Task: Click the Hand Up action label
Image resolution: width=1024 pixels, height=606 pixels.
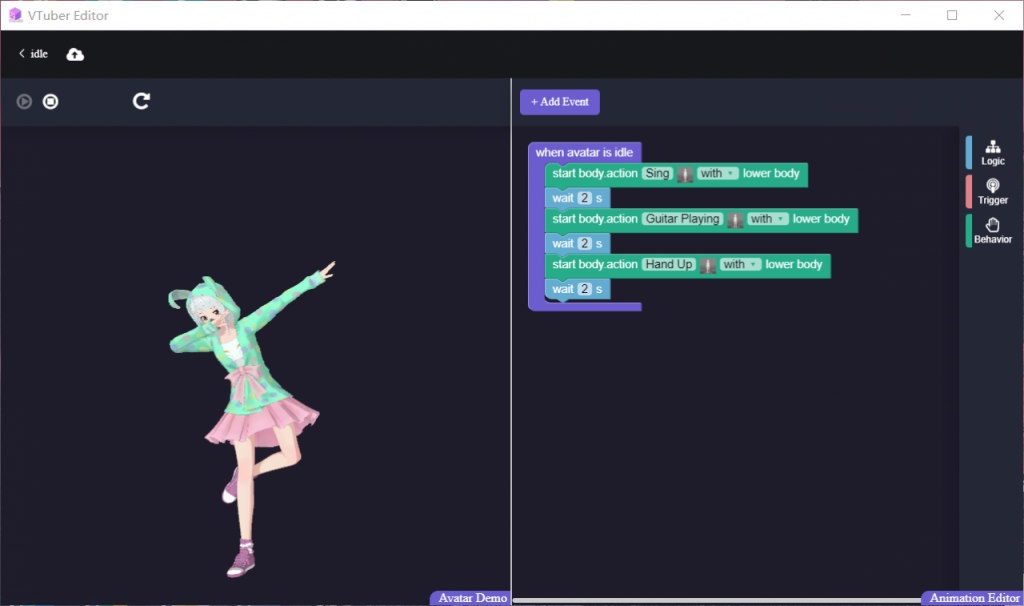Action: [x=668, y=264]
